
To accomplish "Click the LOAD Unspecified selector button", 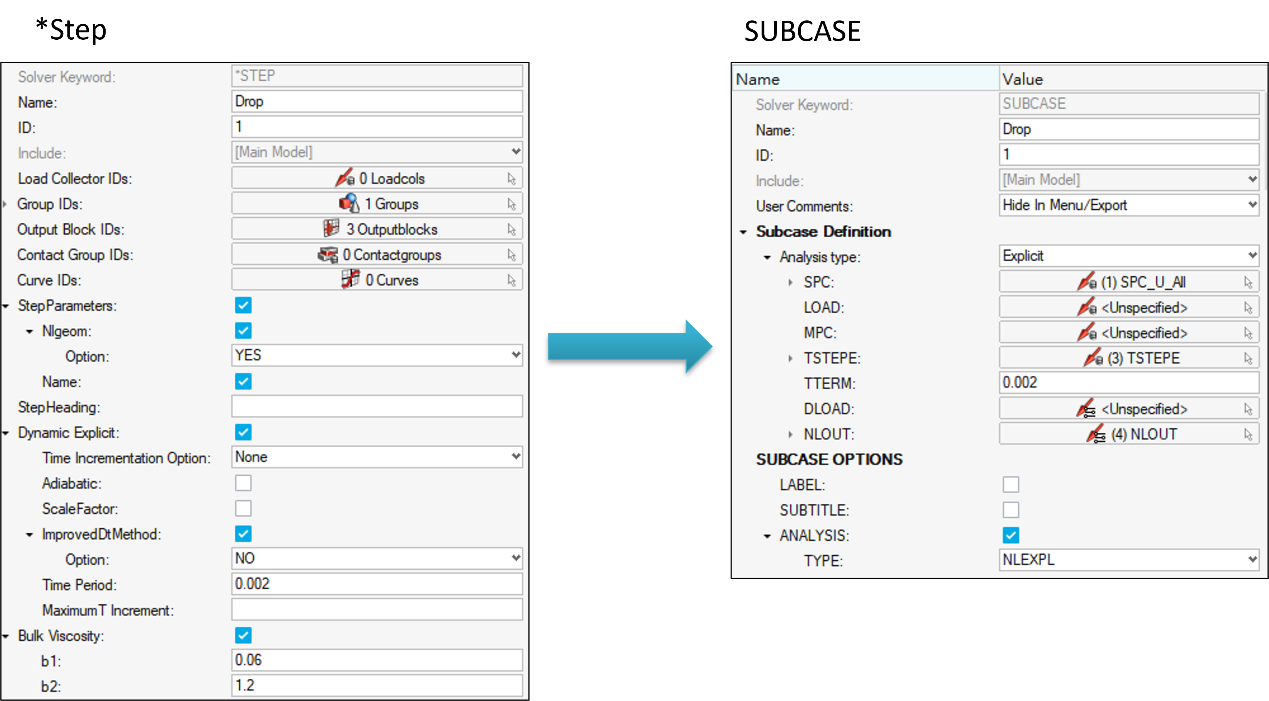I will (1129, 308).
